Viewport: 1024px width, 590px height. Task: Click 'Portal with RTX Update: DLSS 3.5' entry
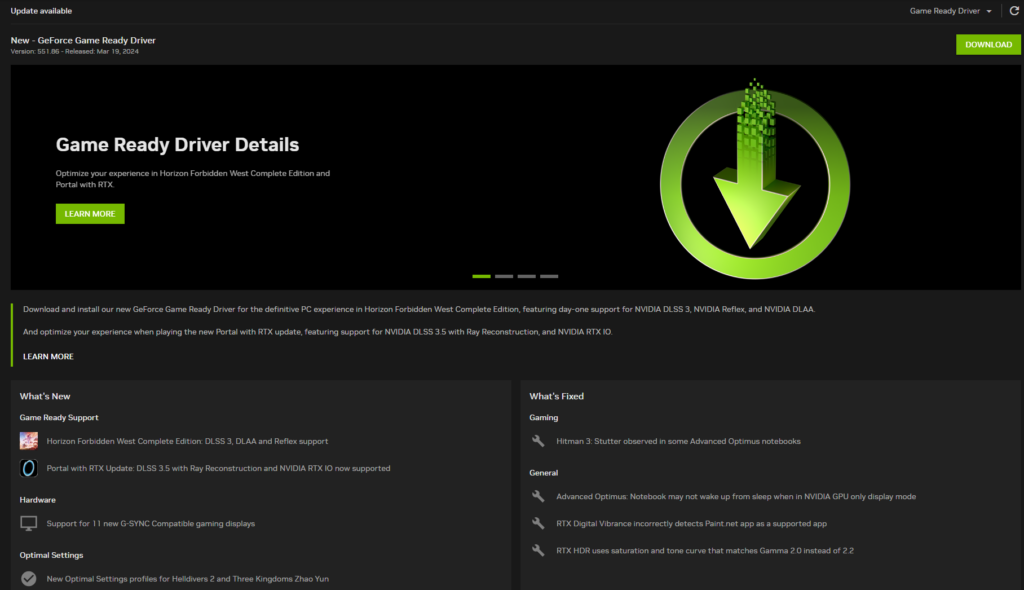tap(218, 468)
